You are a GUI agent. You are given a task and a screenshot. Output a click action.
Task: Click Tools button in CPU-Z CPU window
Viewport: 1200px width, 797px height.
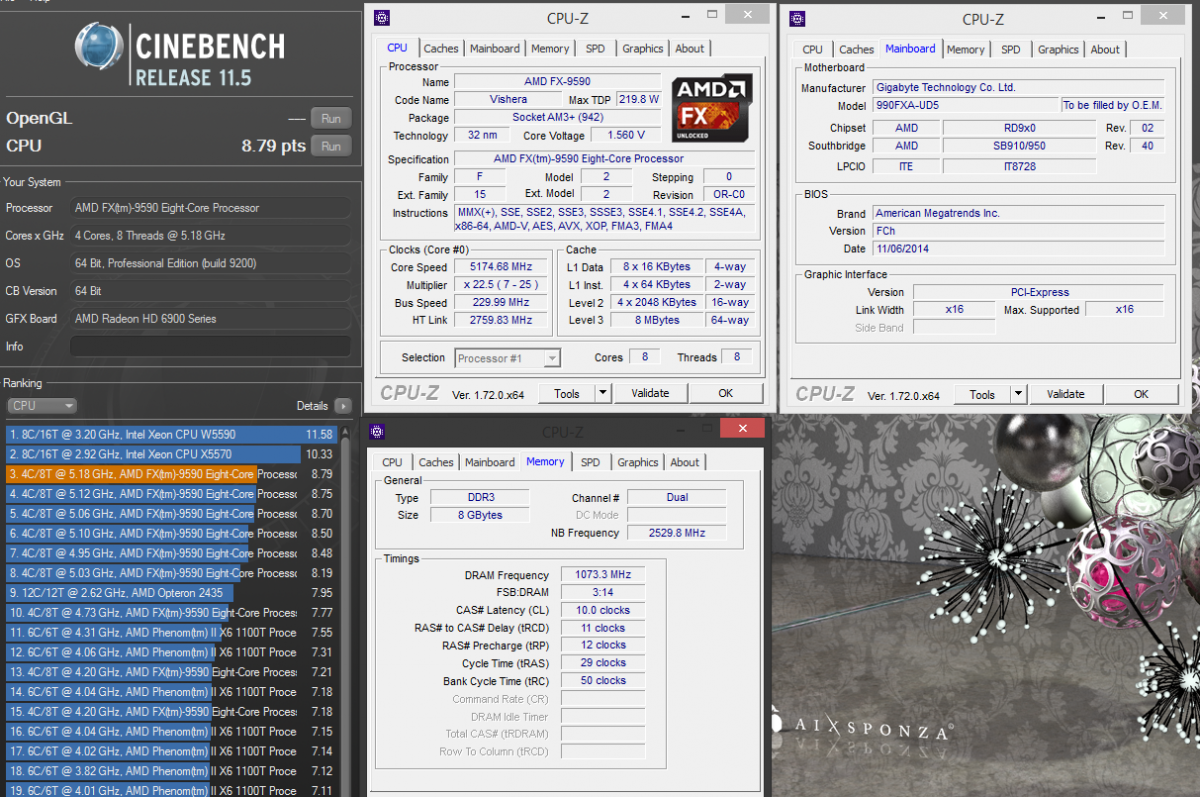click(567, 394)
